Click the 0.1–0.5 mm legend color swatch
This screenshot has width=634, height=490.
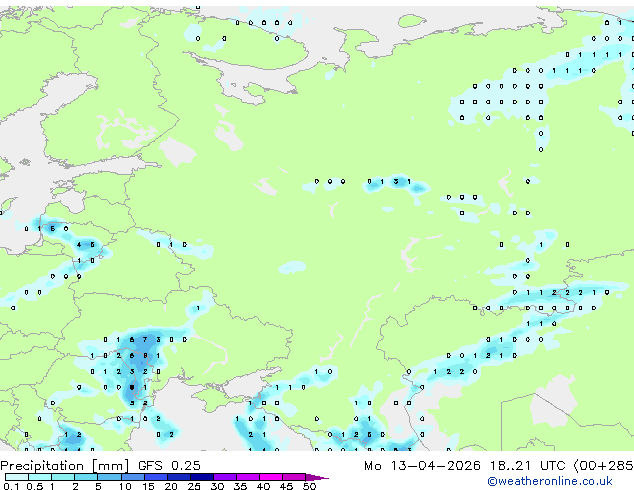[17, 477]
